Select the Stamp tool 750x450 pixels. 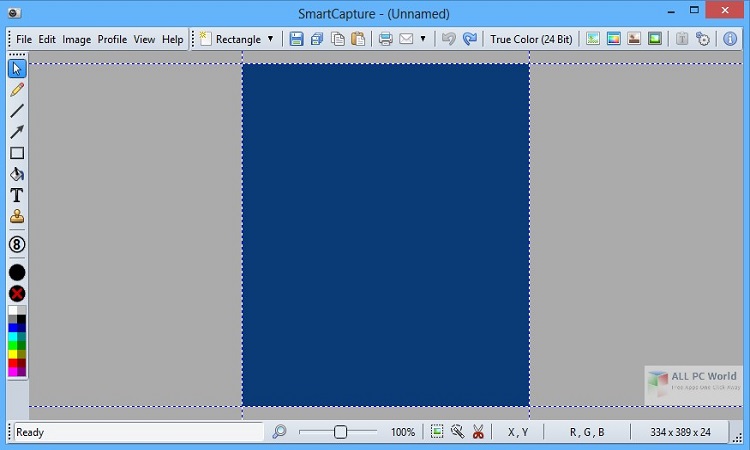click(17, 216)
